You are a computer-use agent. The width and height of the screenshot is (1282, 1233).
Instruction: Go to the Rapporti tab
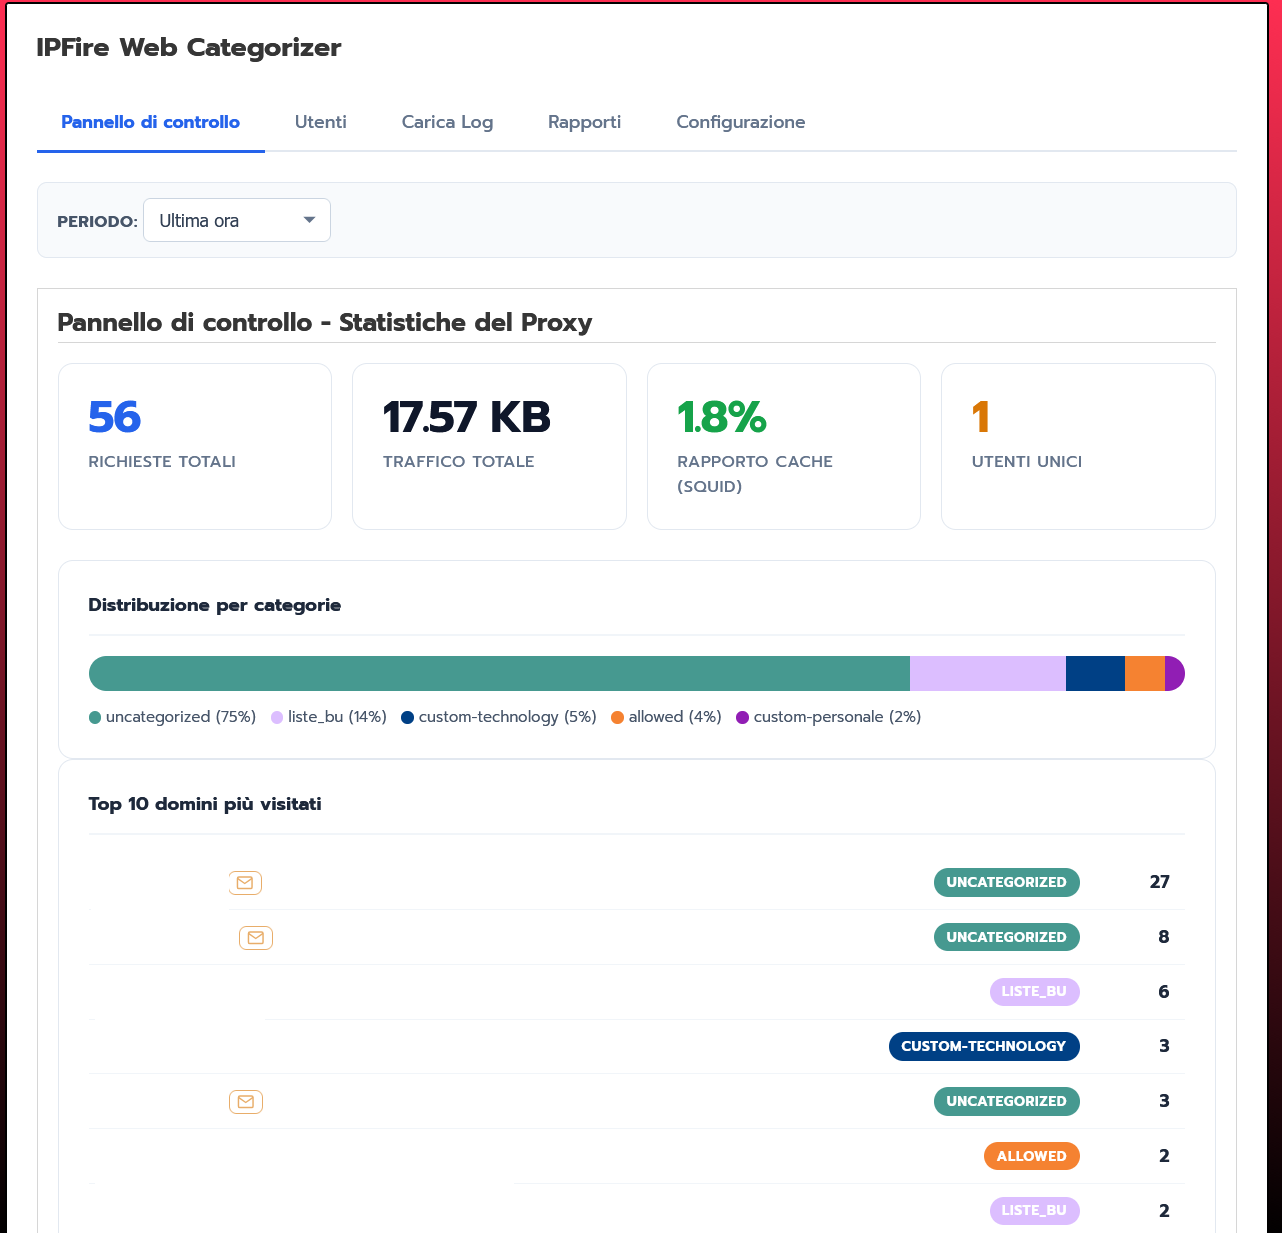[584, 122]
